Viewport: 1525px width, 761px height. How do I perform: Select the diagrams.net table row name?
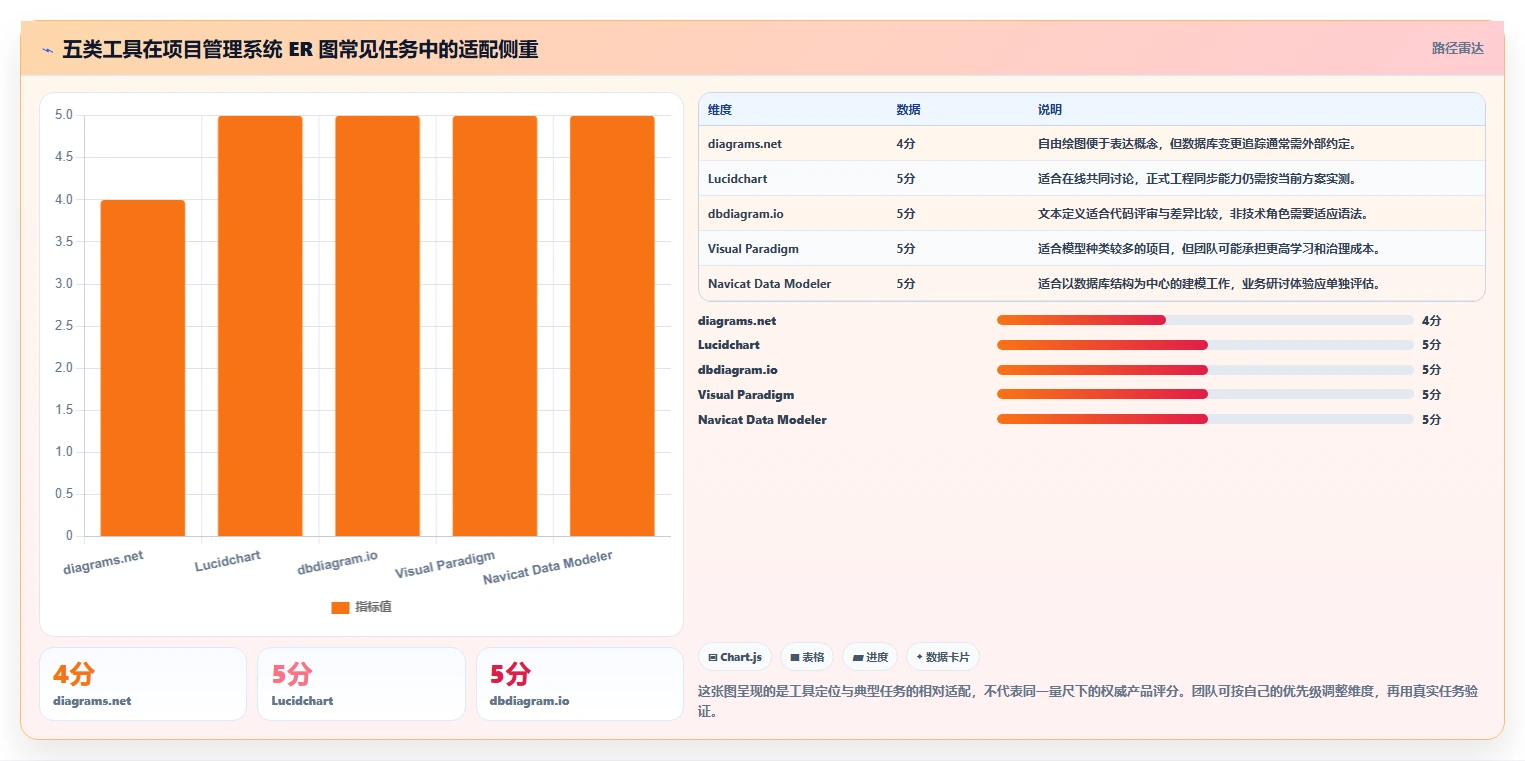[745, 144]
